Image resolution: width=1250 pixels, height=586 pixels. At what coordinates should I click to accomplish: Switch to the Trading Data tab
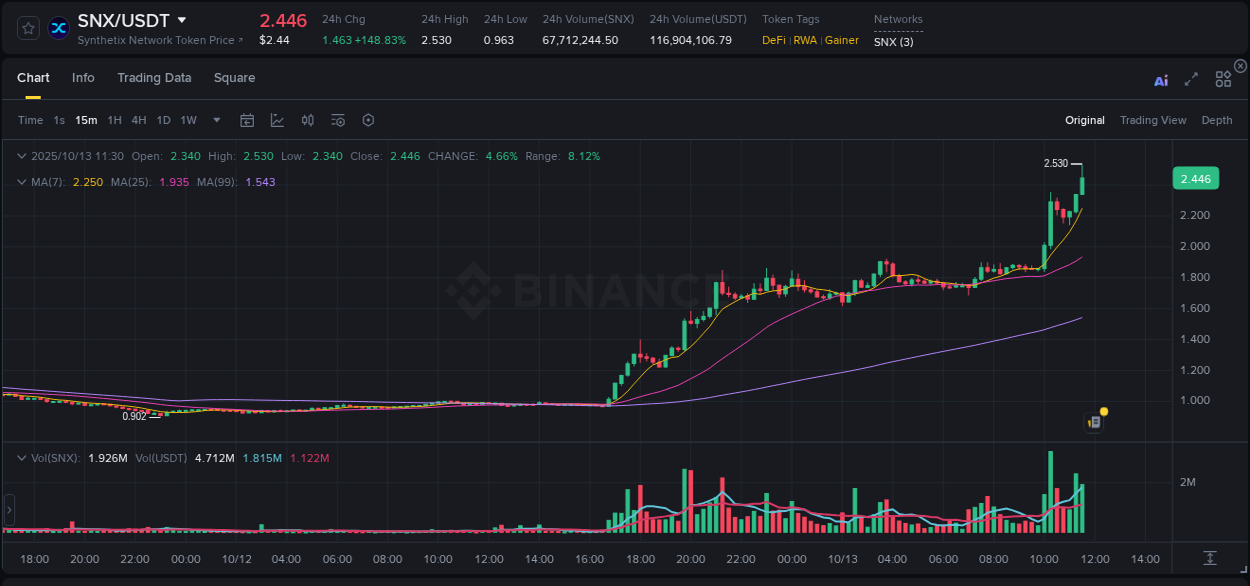154,77
